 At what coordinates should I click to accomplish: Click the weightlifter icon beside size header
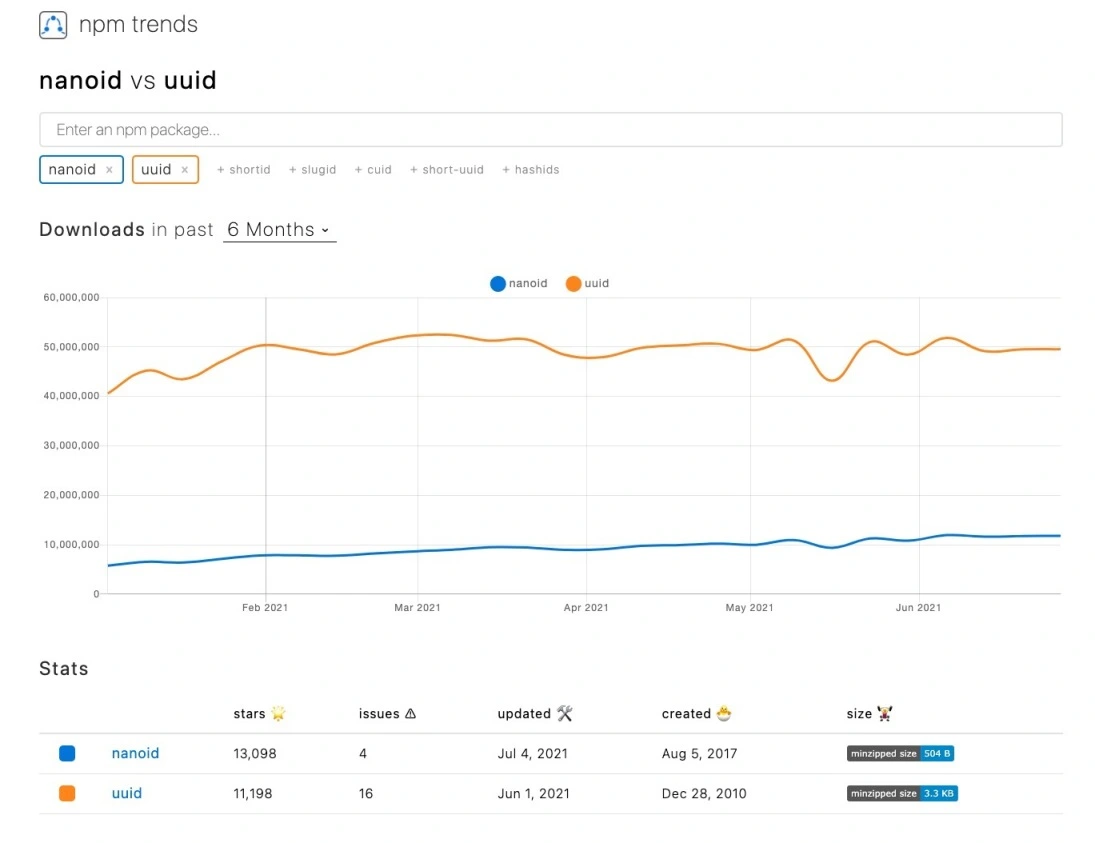pos(885,713)
